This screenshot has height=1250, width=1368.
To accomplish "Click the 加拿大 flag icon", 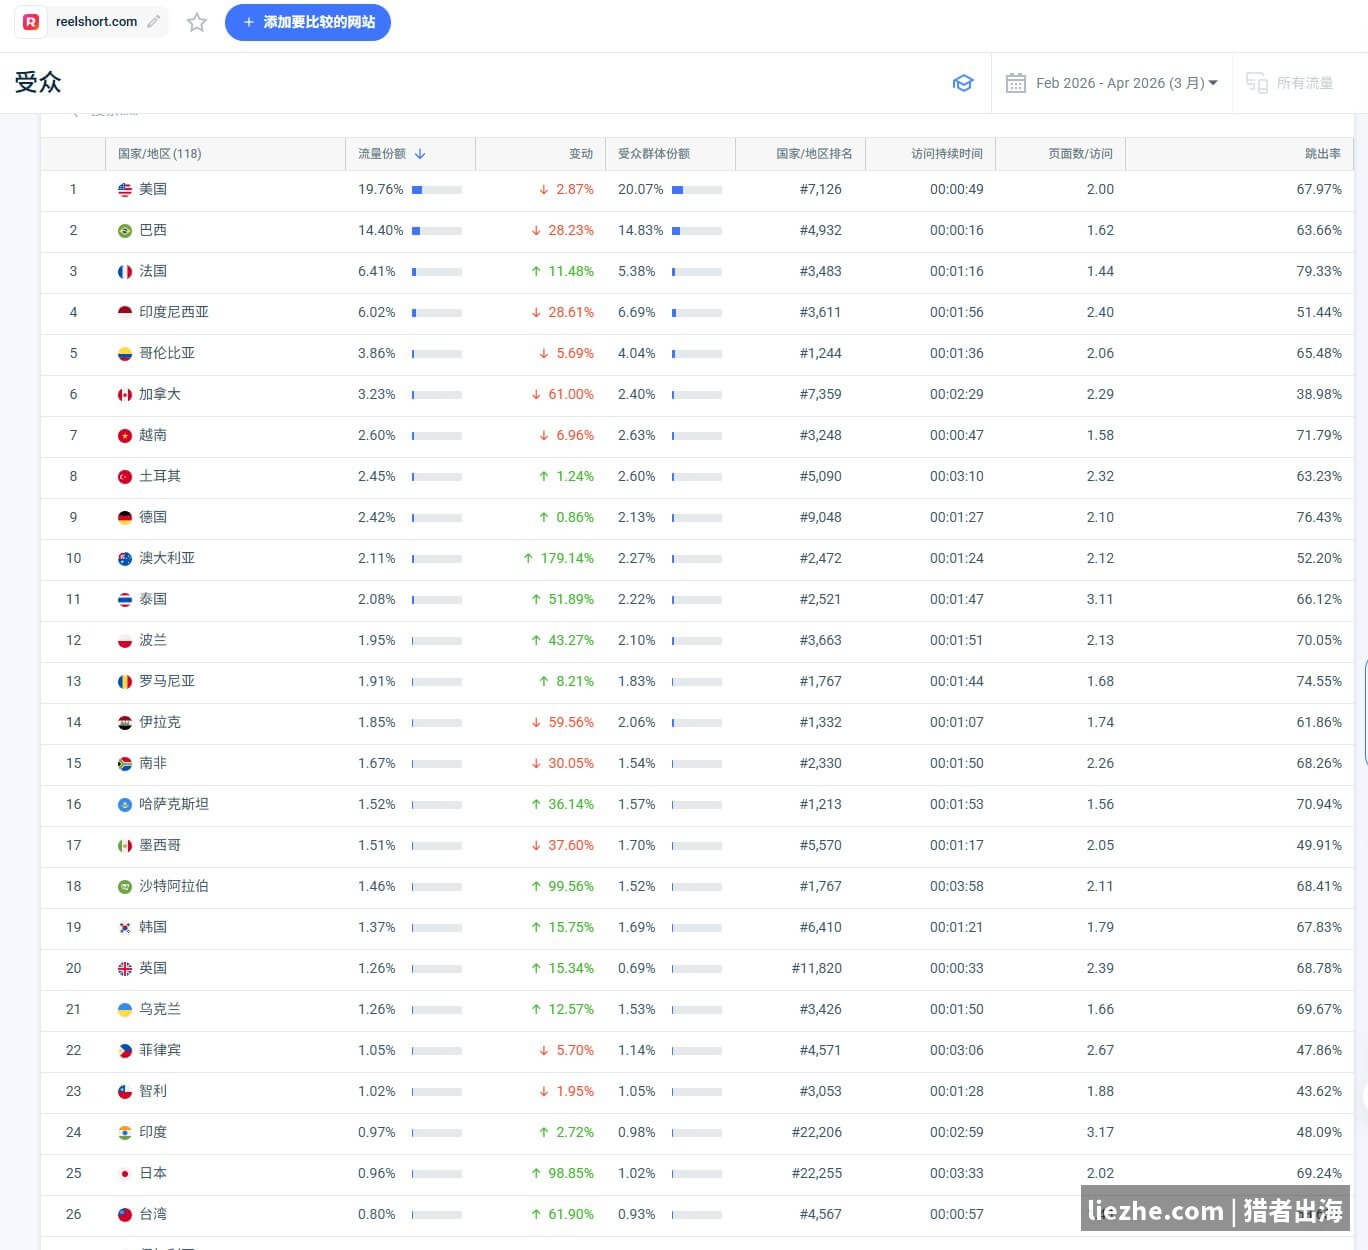I will pyautogui.click(x=125, y=395).
